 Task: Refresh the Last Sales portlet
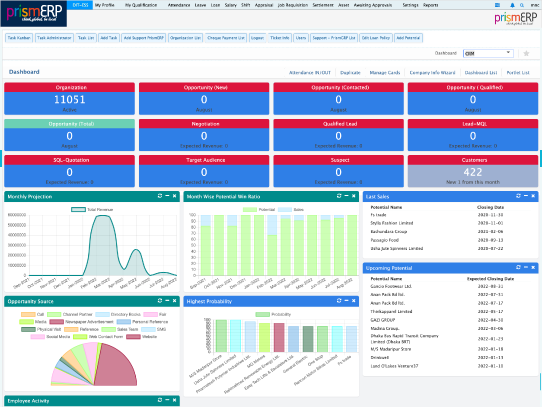point(518,196)
